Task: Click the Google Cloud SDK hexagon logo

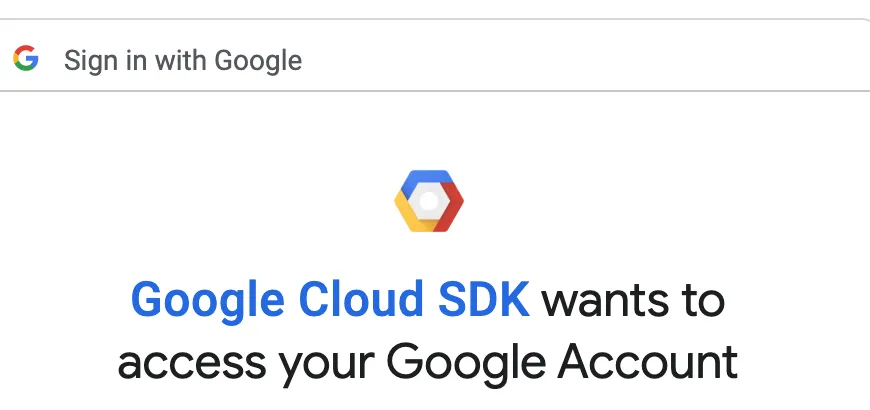Action: [x=429, y=200]
